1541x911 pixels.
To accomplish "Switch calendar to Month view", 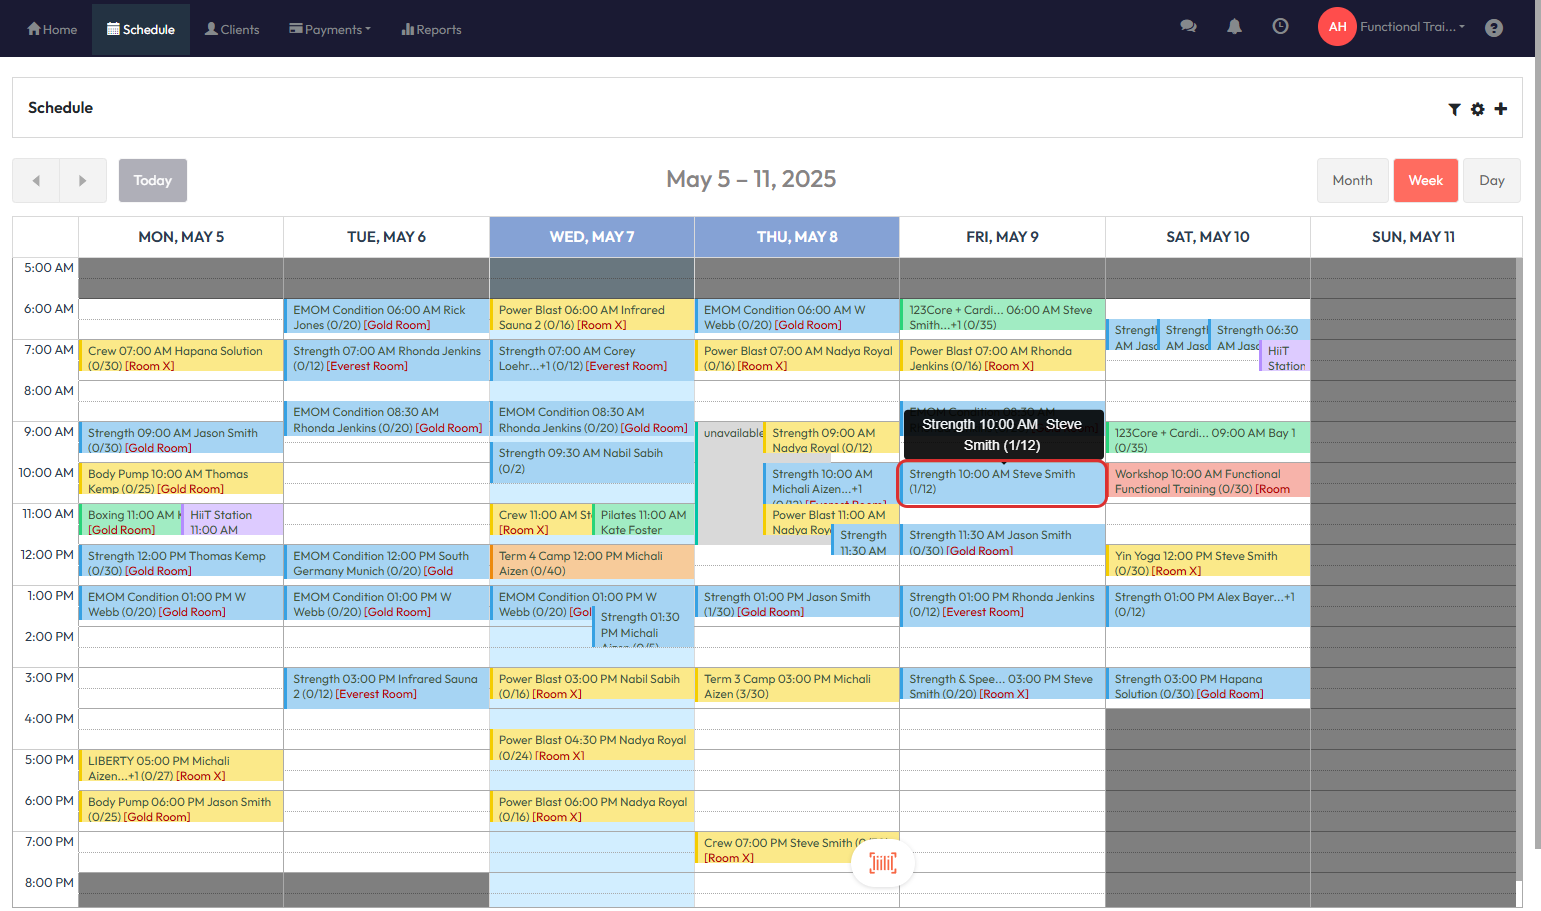I will click(x=1351, y=181).
